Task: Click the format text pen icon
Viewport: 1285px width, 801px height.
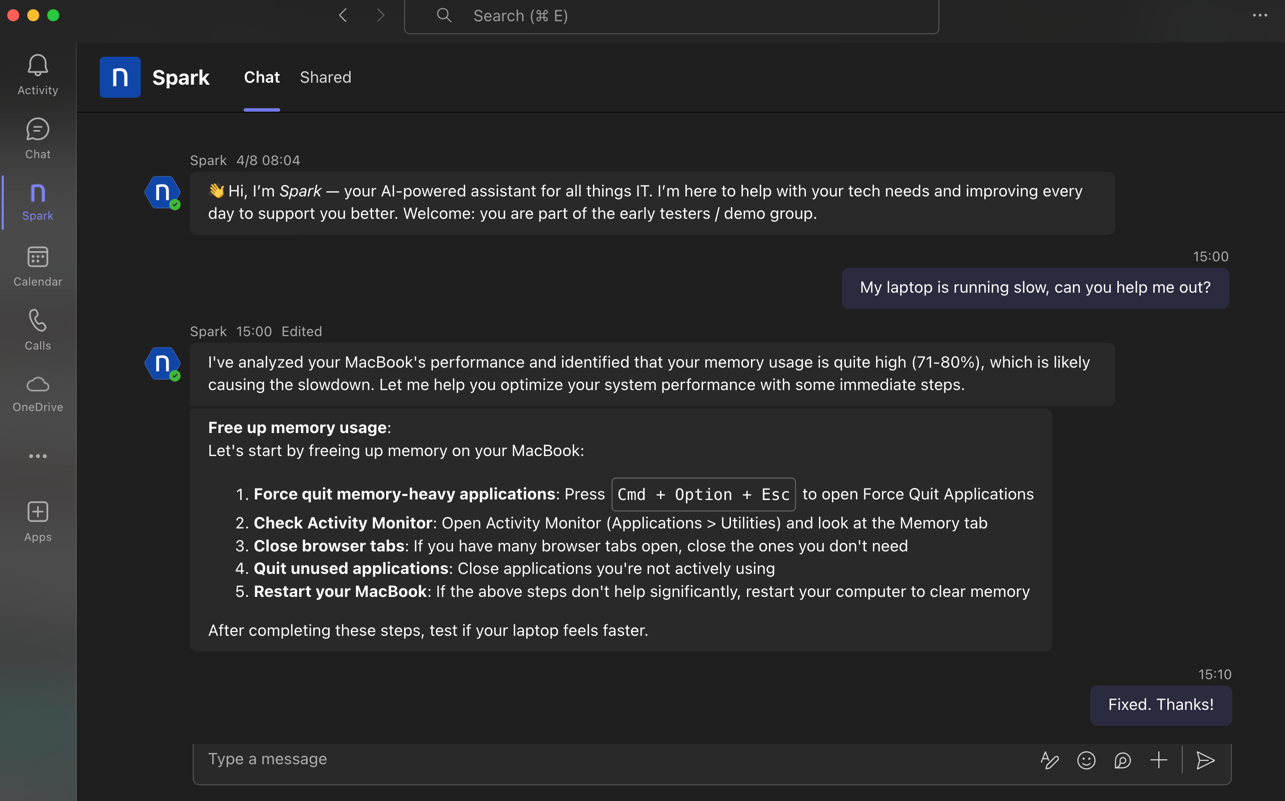Action: click(1049, 761)
